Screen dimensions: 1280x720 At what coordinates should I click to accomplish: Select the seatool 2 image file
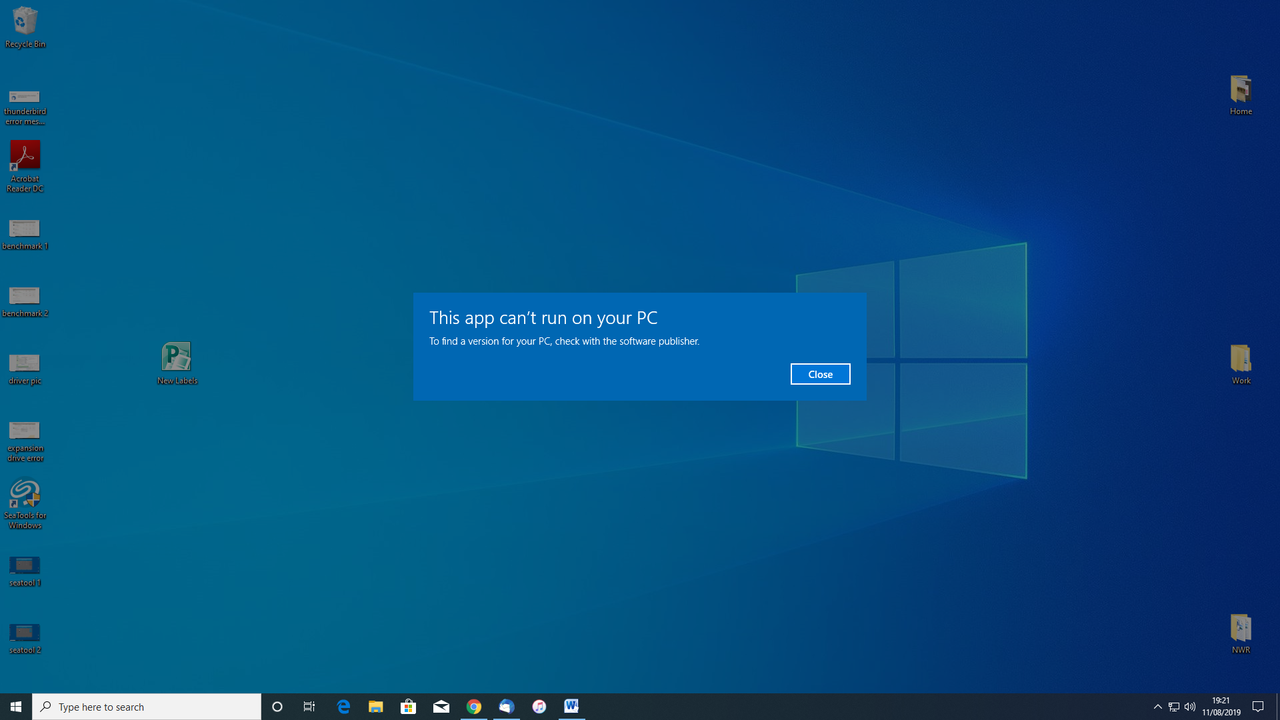pos(25,638)
